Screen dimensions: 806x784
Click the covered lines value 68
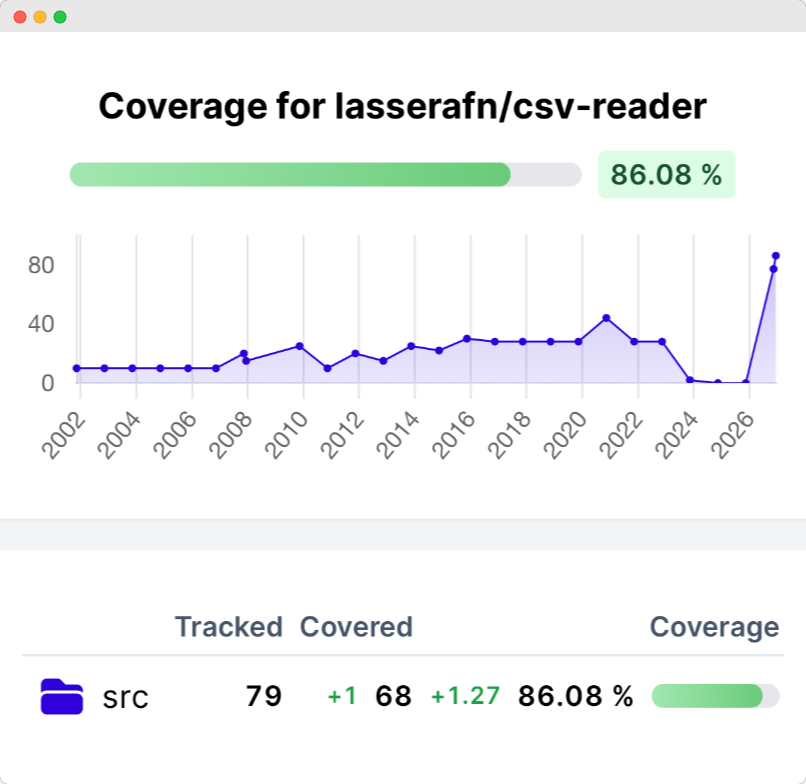tap(393, 697)
